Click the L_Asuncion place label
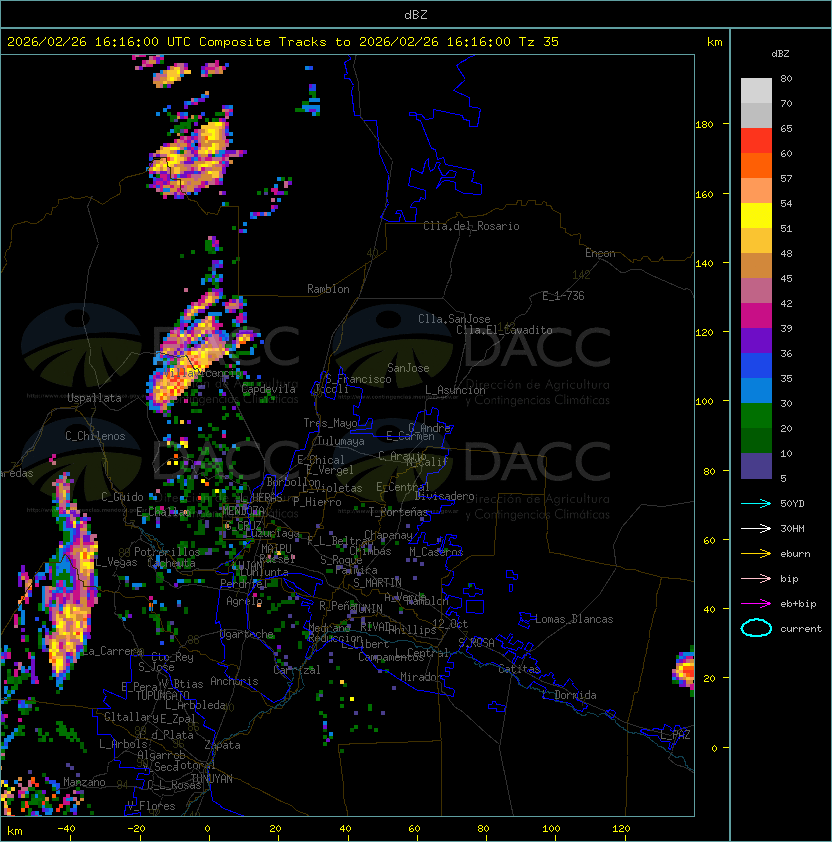This screenshot has height=842, width=832. [x=455, y=390]
